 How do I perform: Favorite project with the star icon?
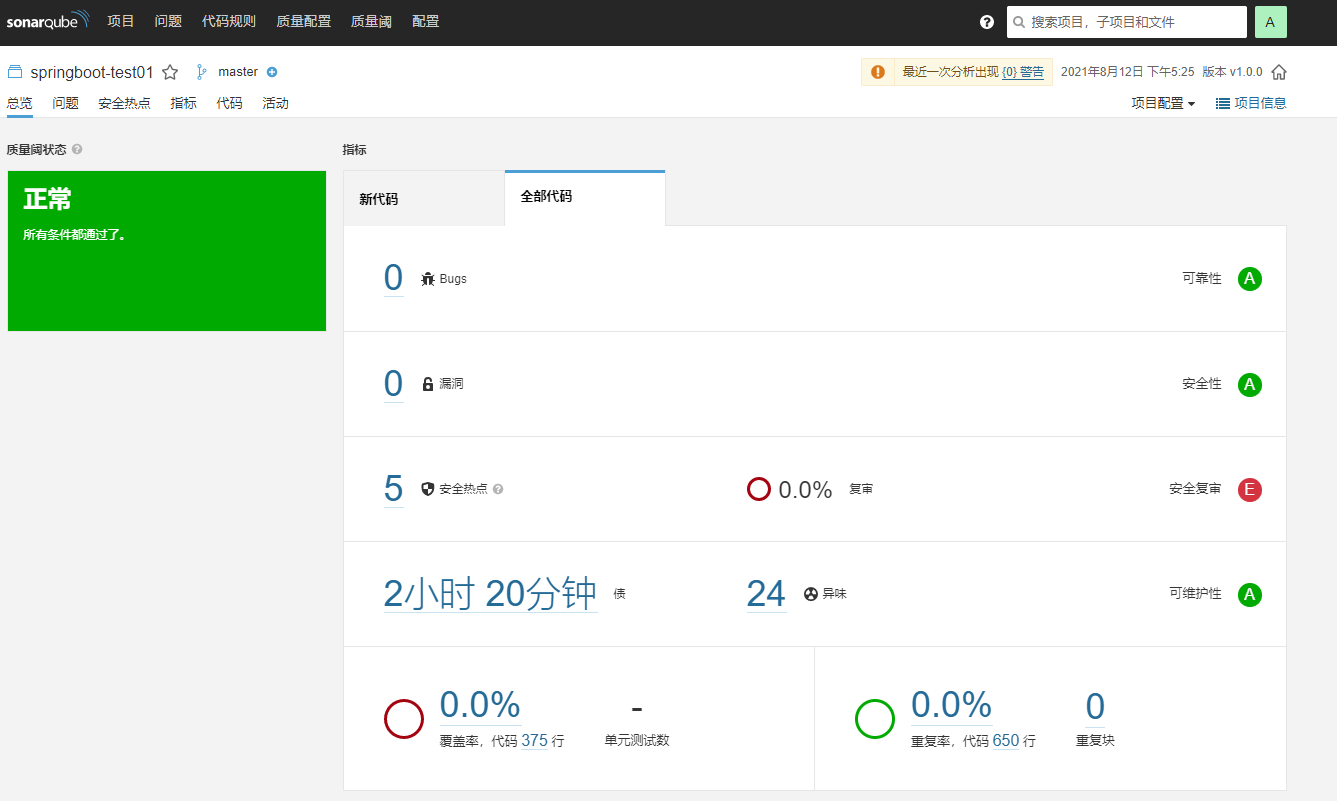click(170, 72)
